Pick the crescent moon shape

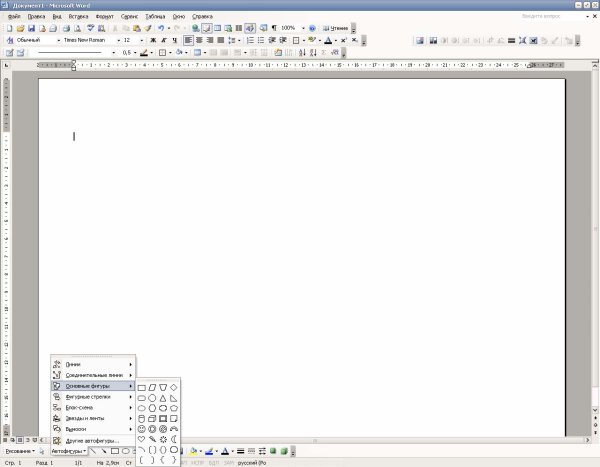pyautogui.click(x=174, y=440)
